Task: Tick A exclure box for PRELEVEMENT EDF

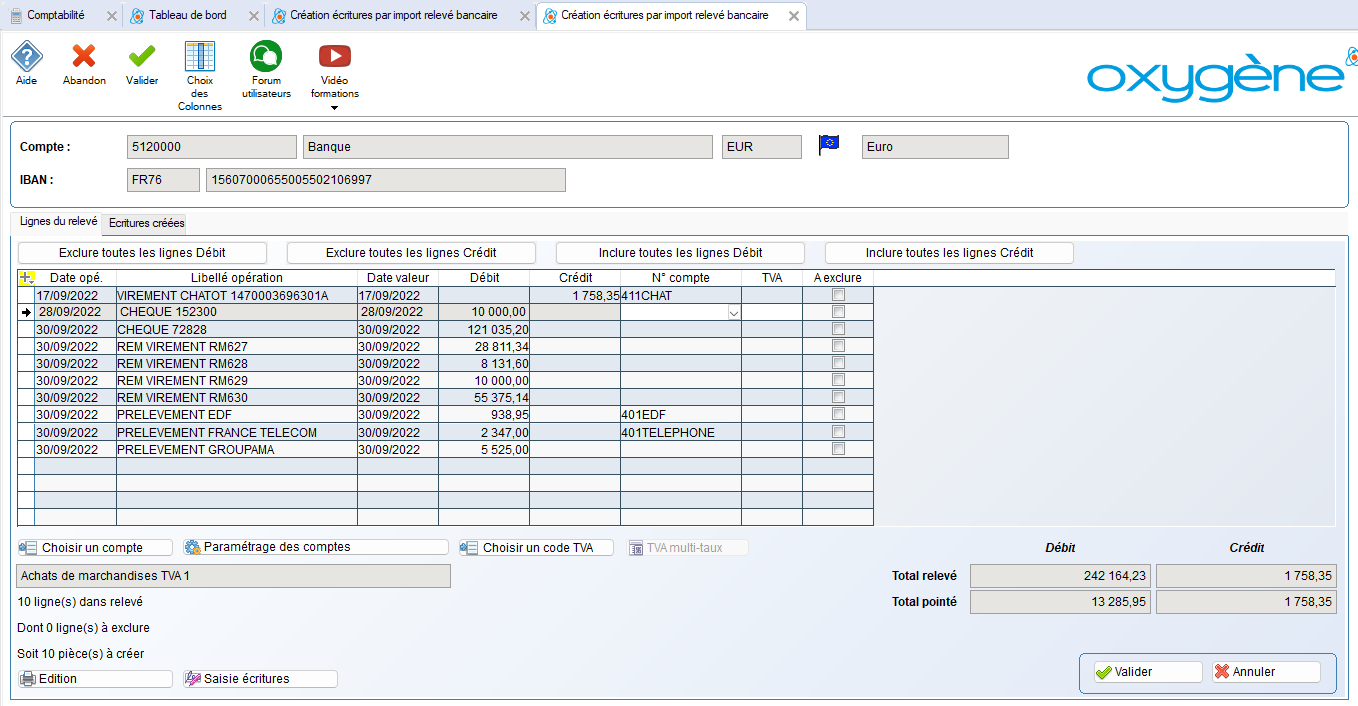Action: click(x=838, y=414)
